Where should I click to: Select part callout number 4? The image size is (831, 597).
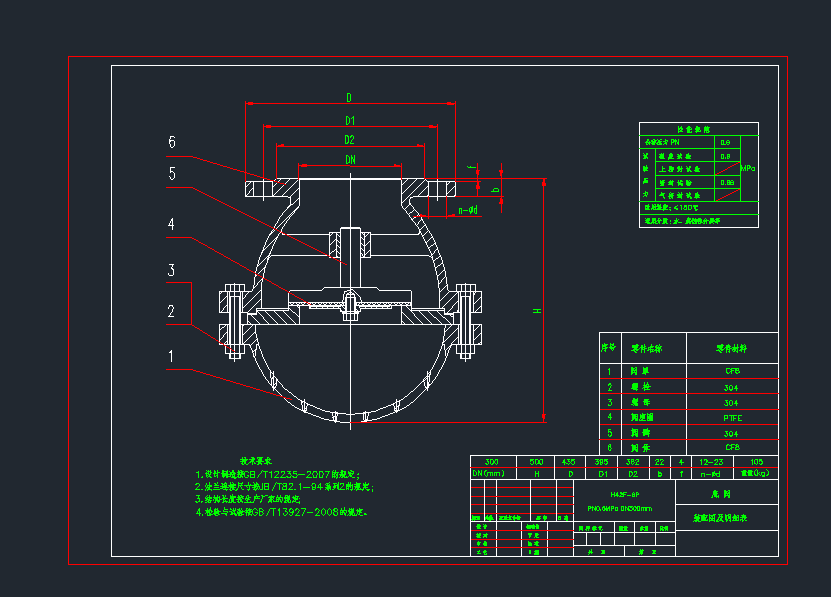click(x=171, y=225)
